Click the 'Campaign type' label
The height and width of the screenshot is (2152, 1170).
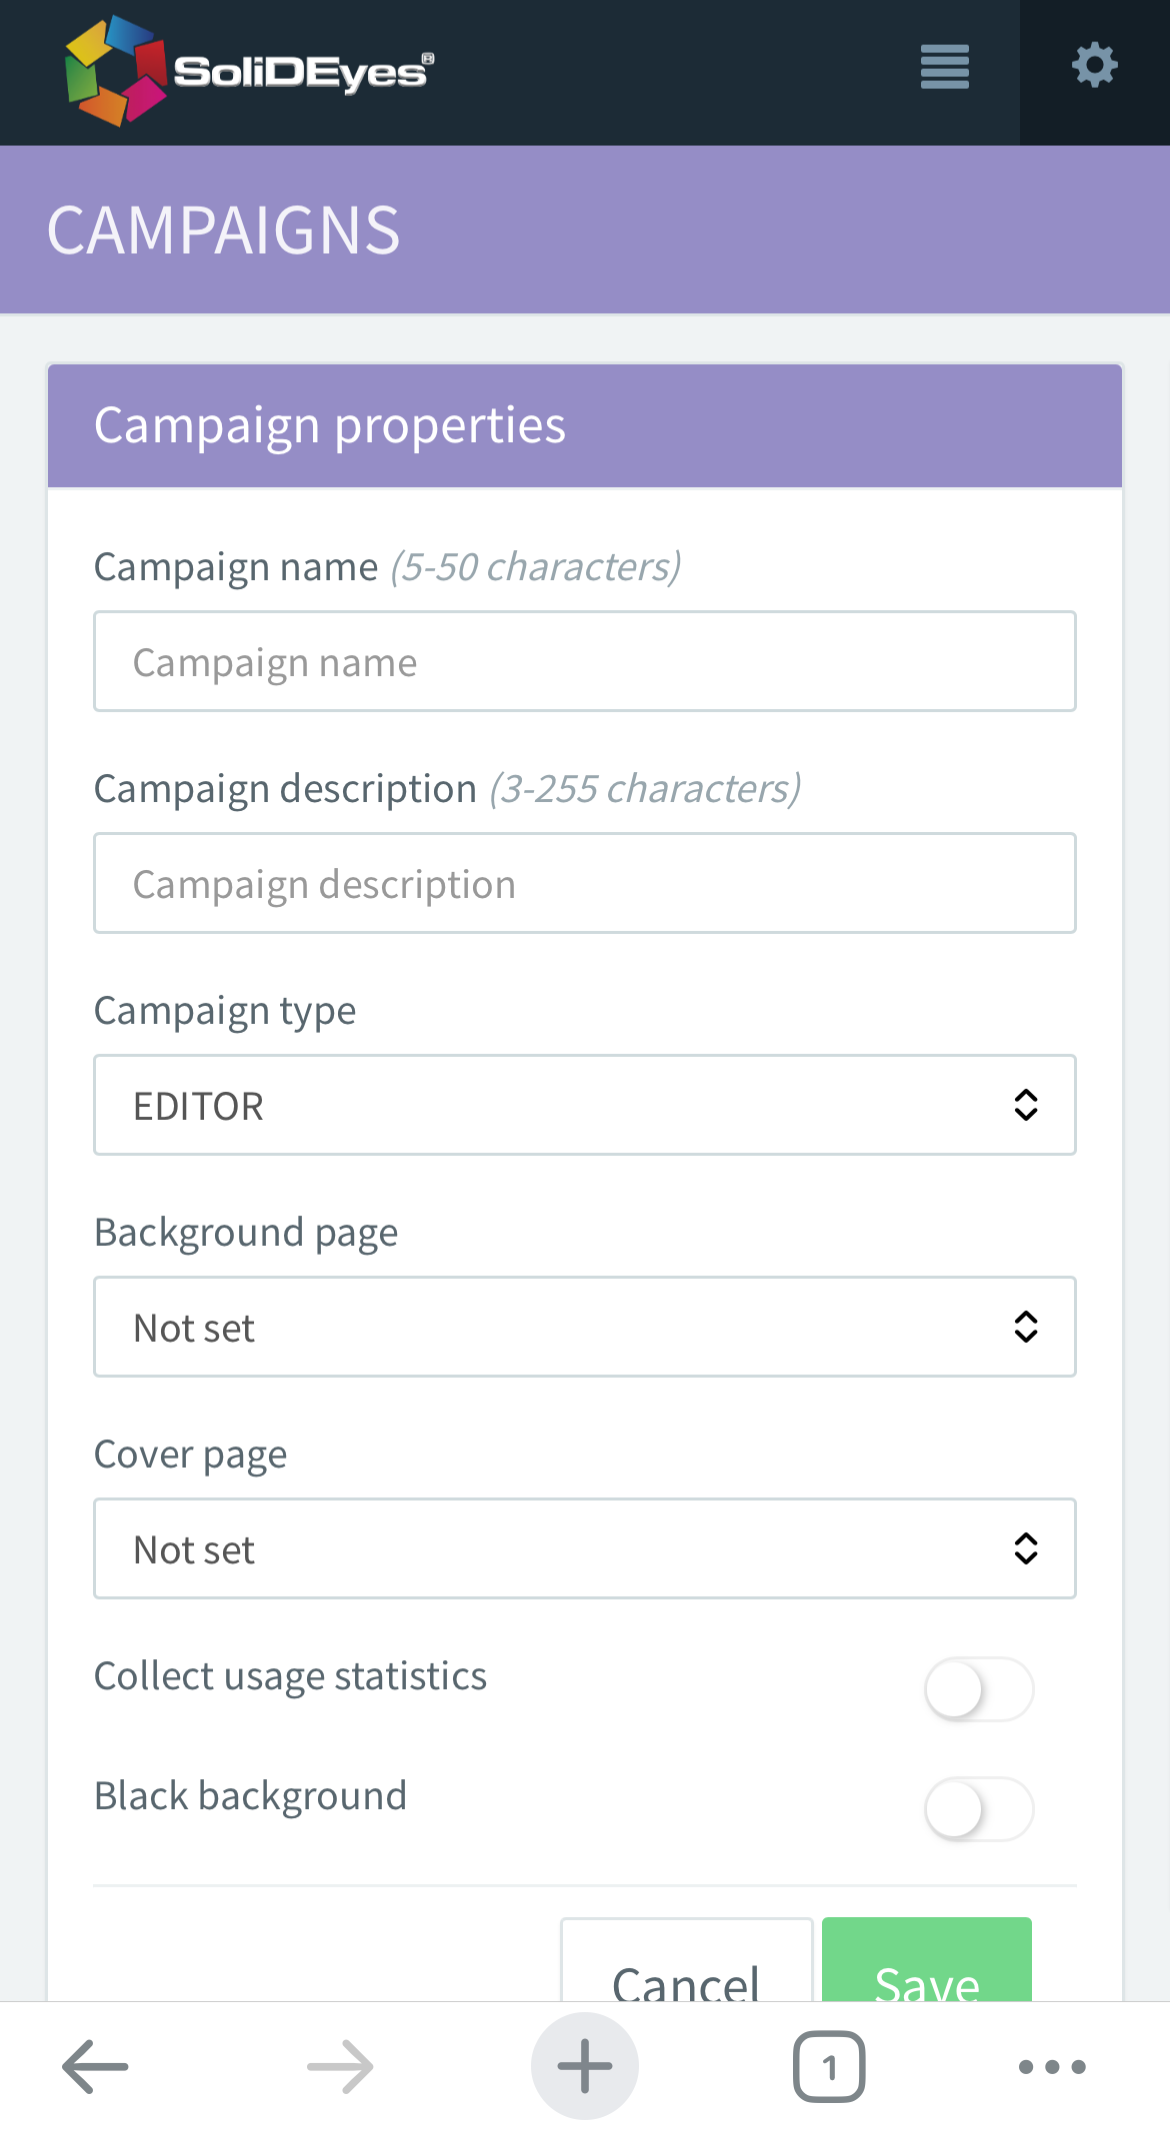click(225, 1011)
